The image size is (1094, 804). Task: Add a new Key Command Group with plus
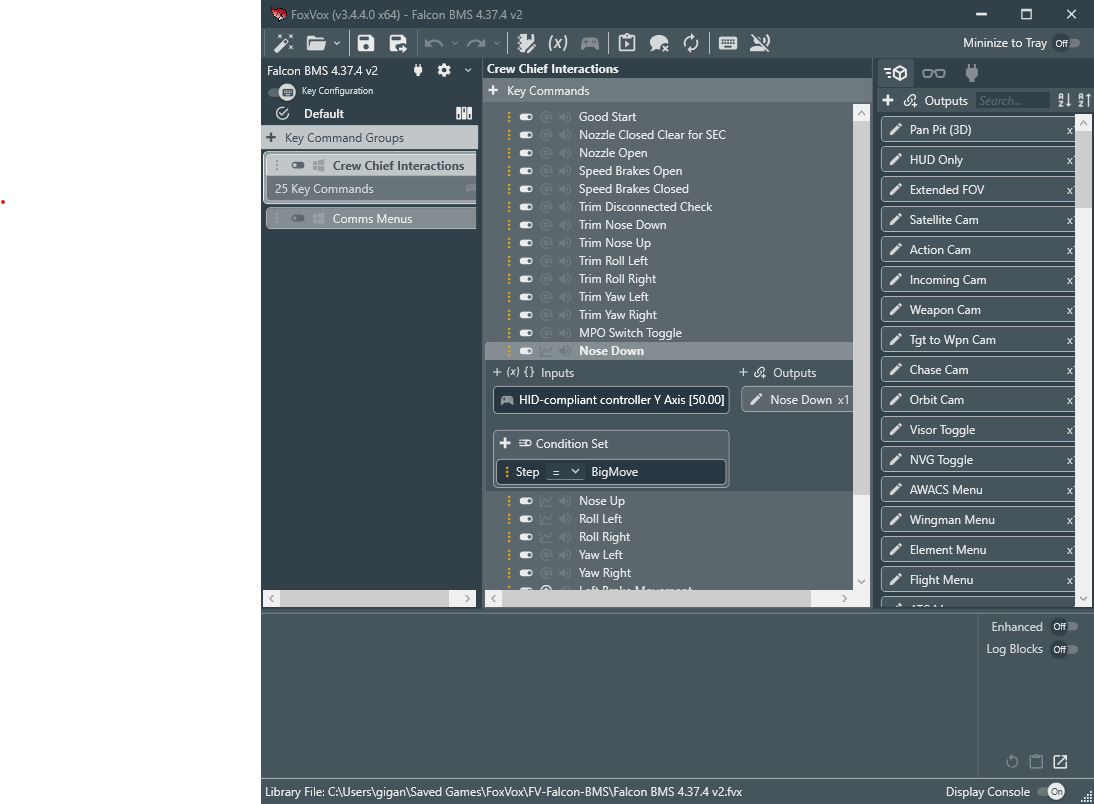(271, 137)
